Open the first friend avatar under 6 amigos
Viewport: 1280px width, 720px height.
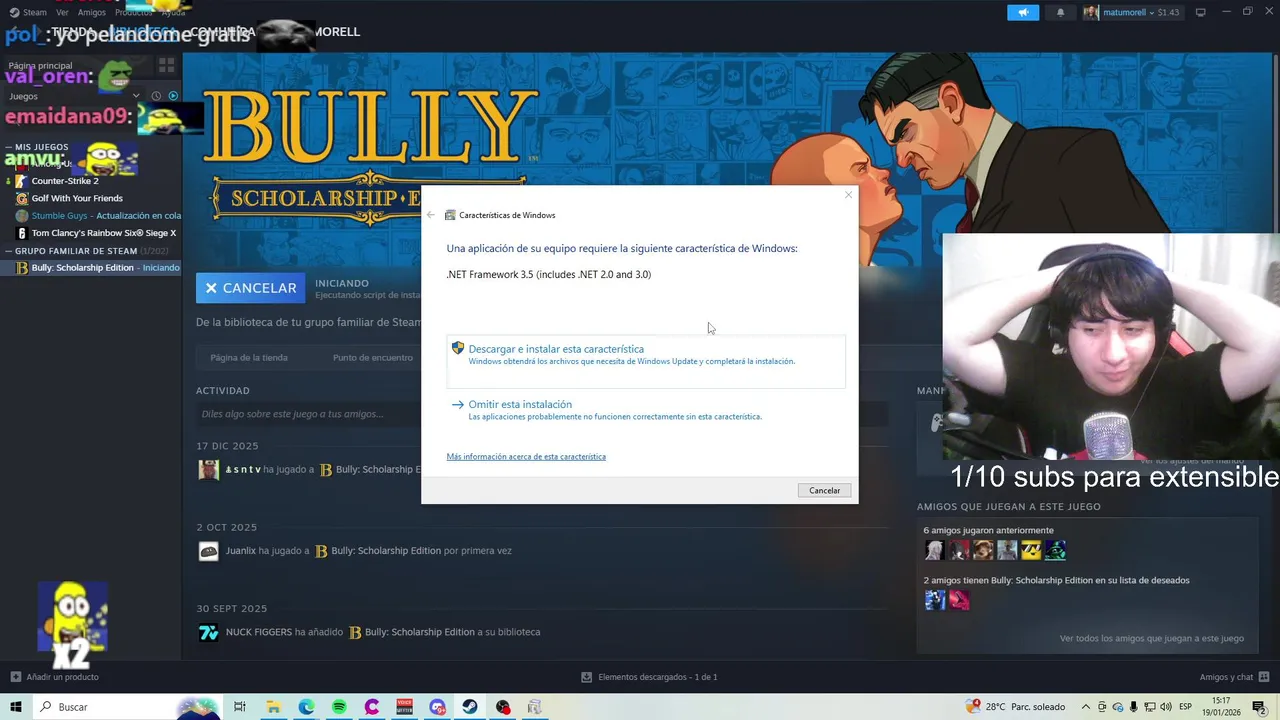[934, 550]
